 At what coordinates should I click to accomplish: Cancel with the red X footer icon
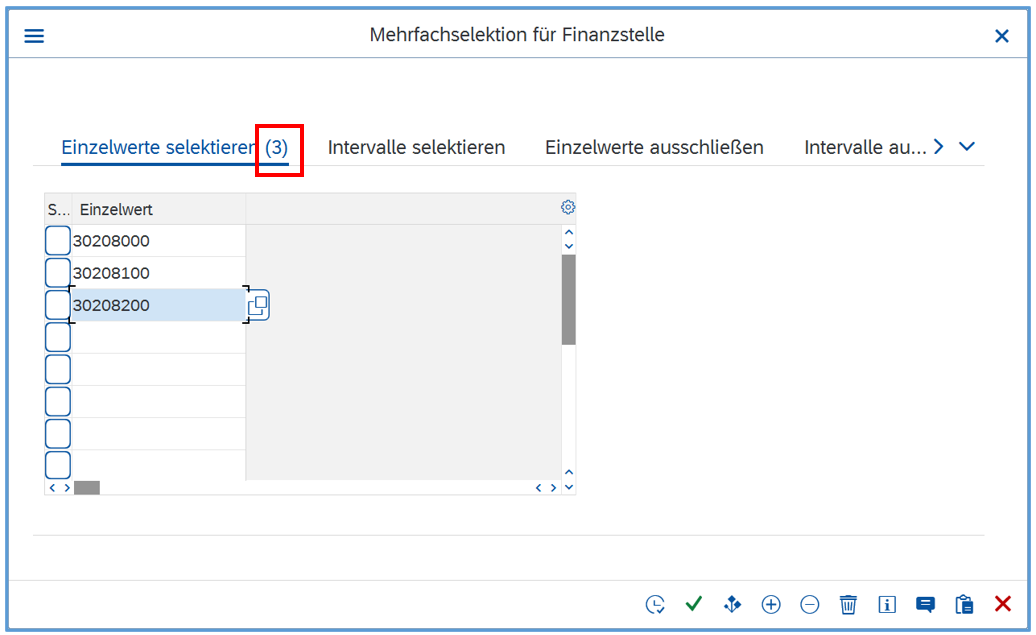pyautogui.click(x=1003, y=604)
